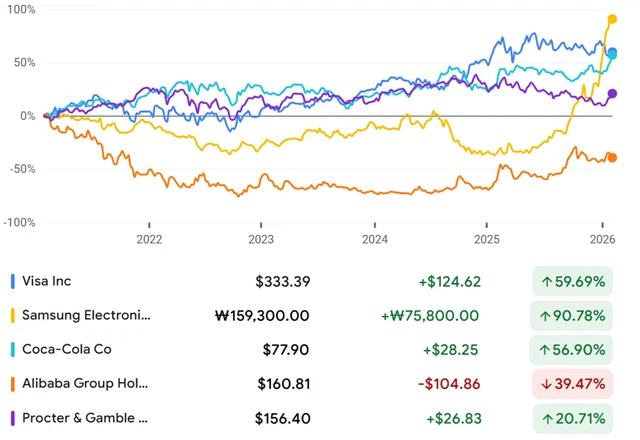The width and height of the screenshot is (640, 440).
Task: Click the down arrow in Alibaba's 39.47% badge
Action: point(546,384)
